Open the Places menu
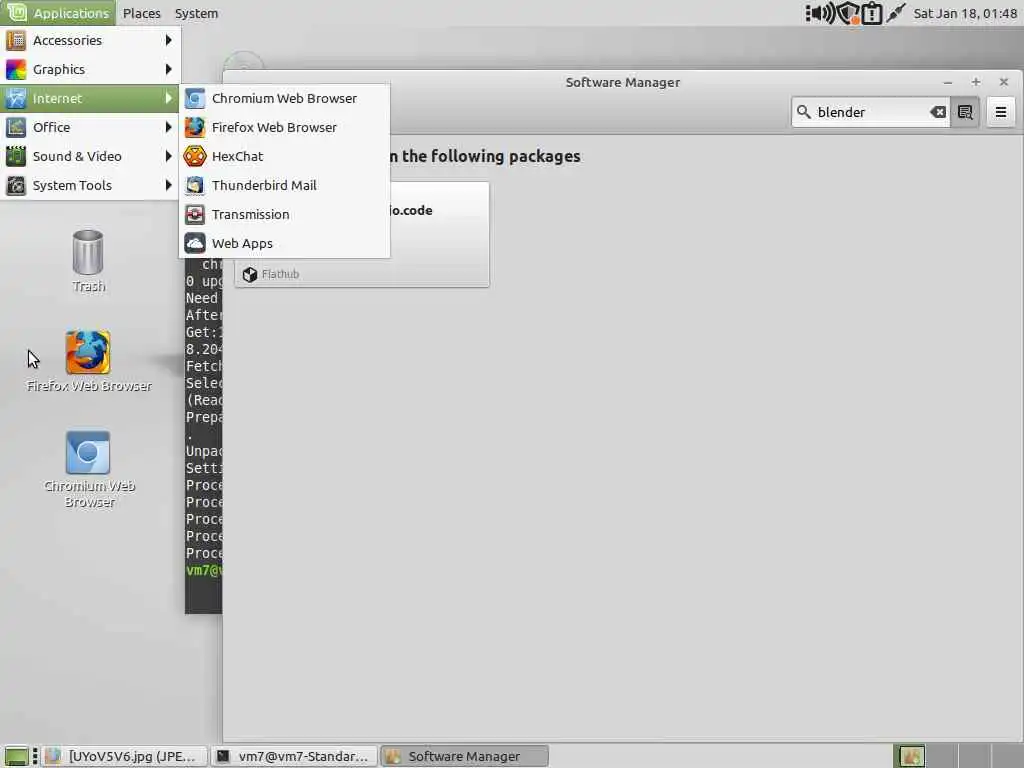Image resolution: width=1024 pixels, height=768 pixels. [142, 13]
